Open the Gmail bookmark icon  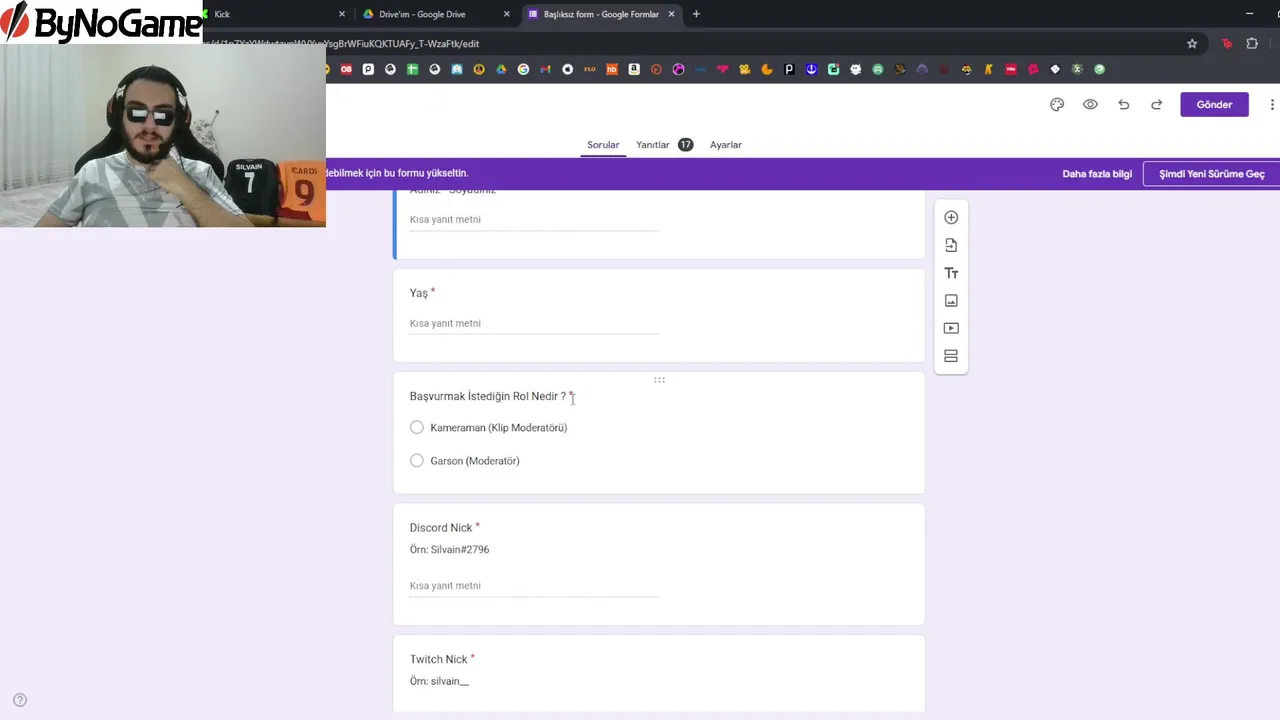pos(545,69)
